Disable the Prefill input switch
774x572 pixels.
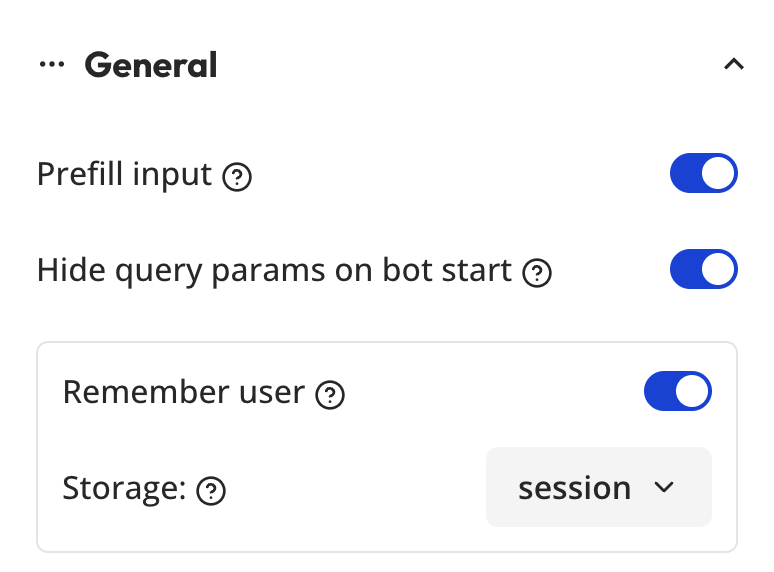[703, 174]
